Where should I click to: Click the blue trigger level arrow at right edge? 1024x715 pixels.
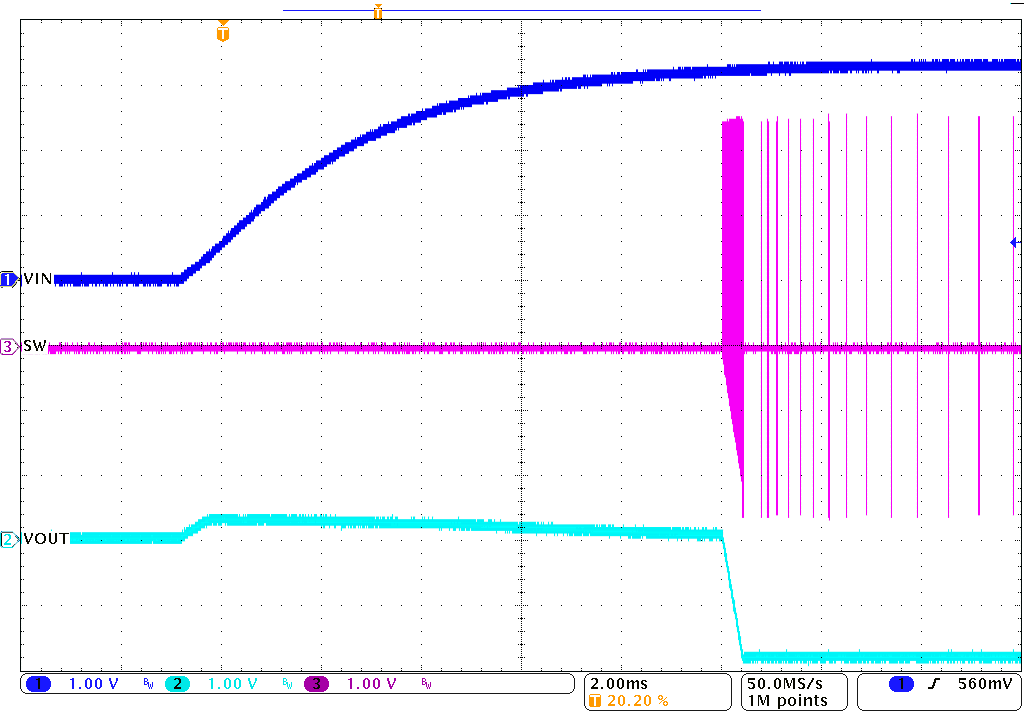pos(1015,242)
